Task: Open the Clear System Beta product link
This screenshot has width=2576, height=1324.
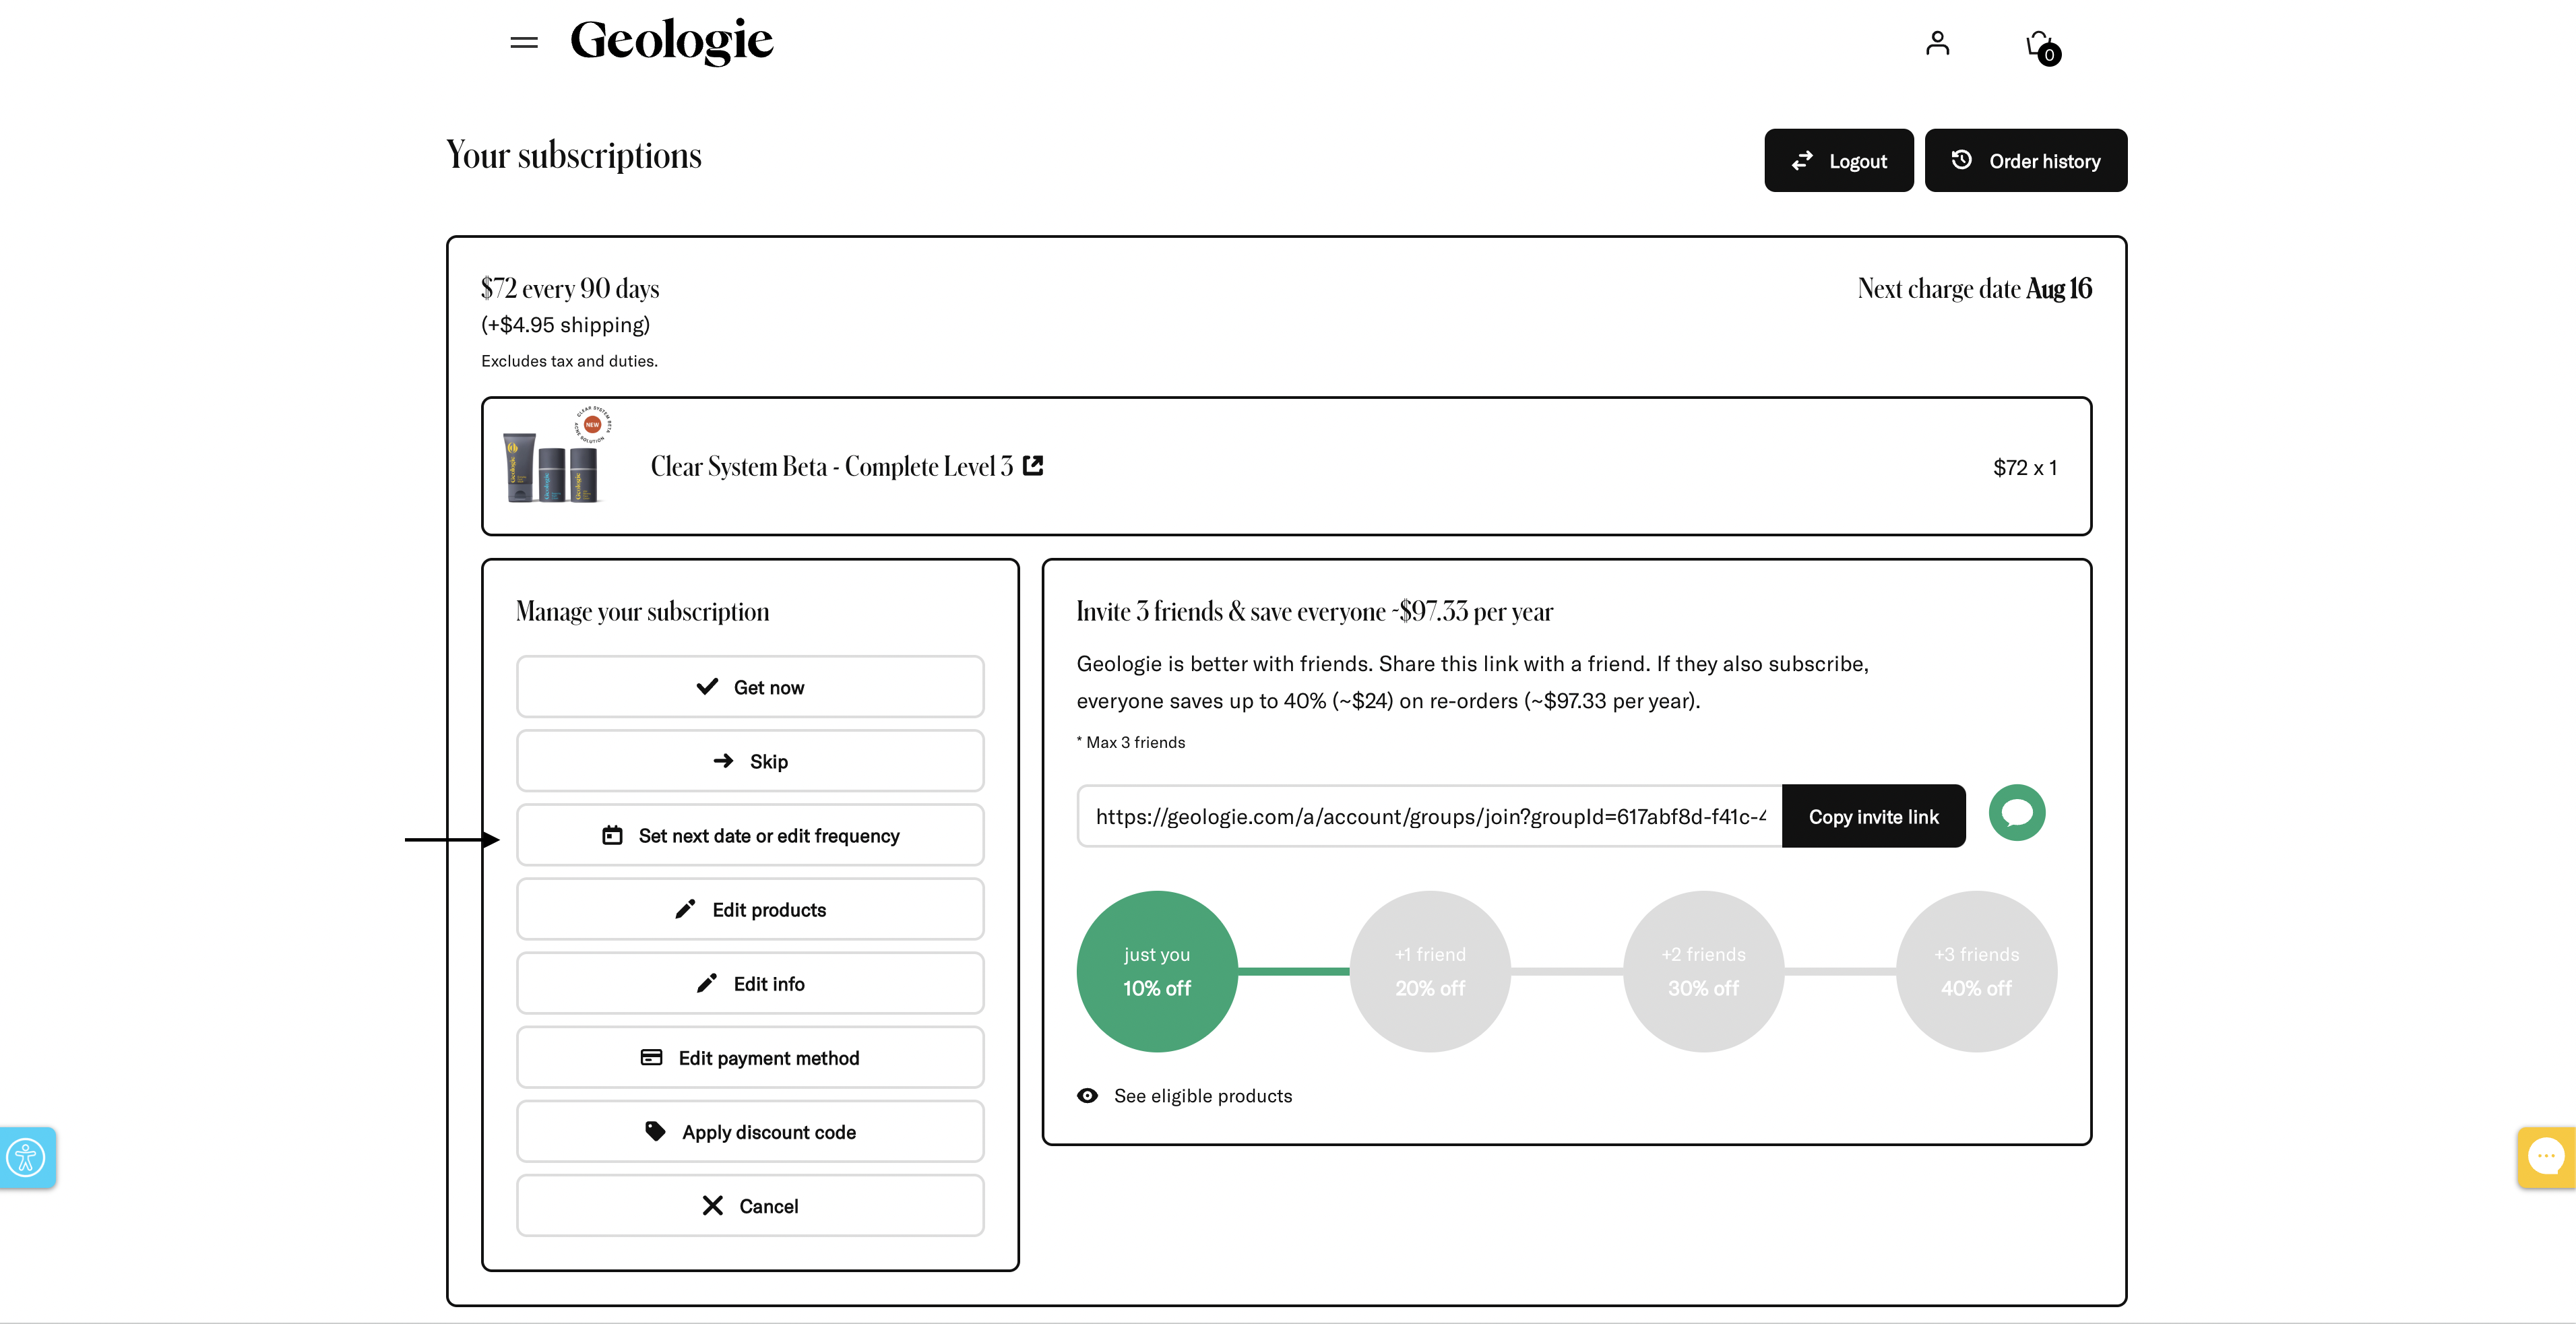Action: coord(832,466)
